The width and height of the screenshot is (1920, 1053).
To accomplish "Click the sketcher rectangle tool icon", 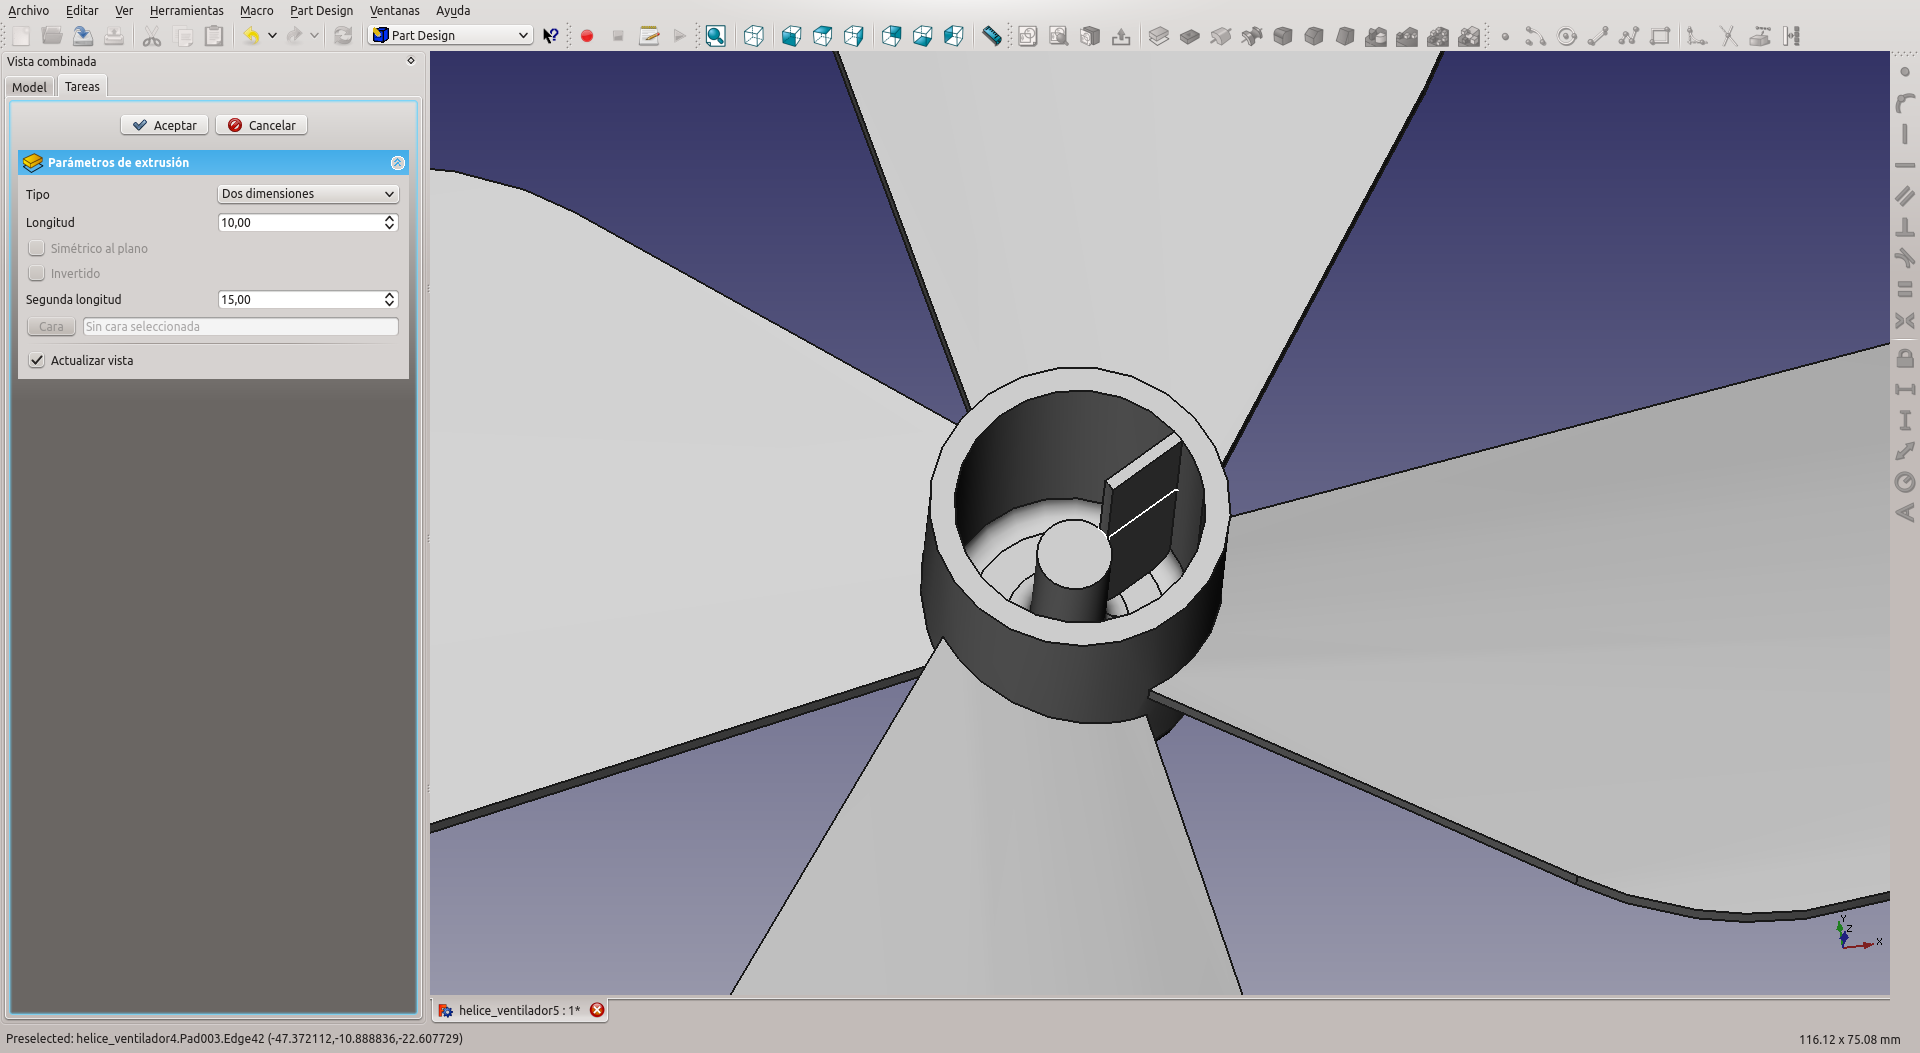I will click(1660, 36).
